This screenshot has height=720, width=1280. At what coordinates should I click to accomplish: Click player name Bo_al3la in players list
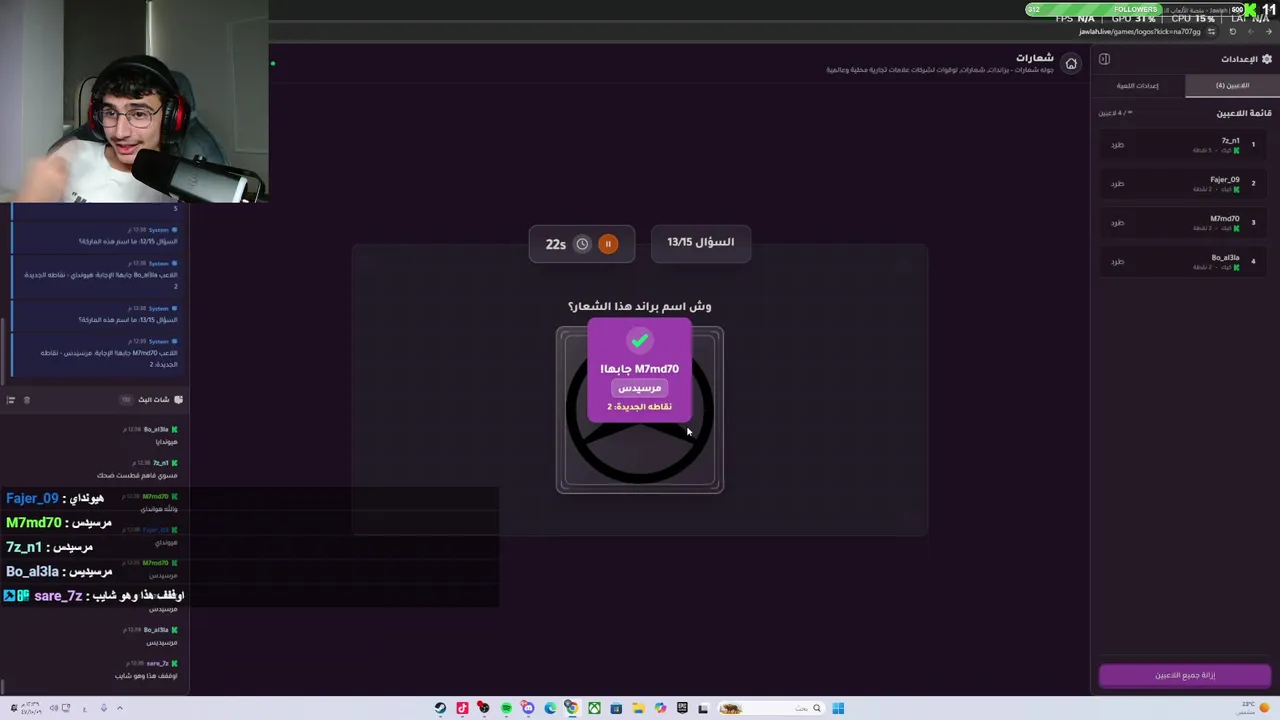point(1225,258)
